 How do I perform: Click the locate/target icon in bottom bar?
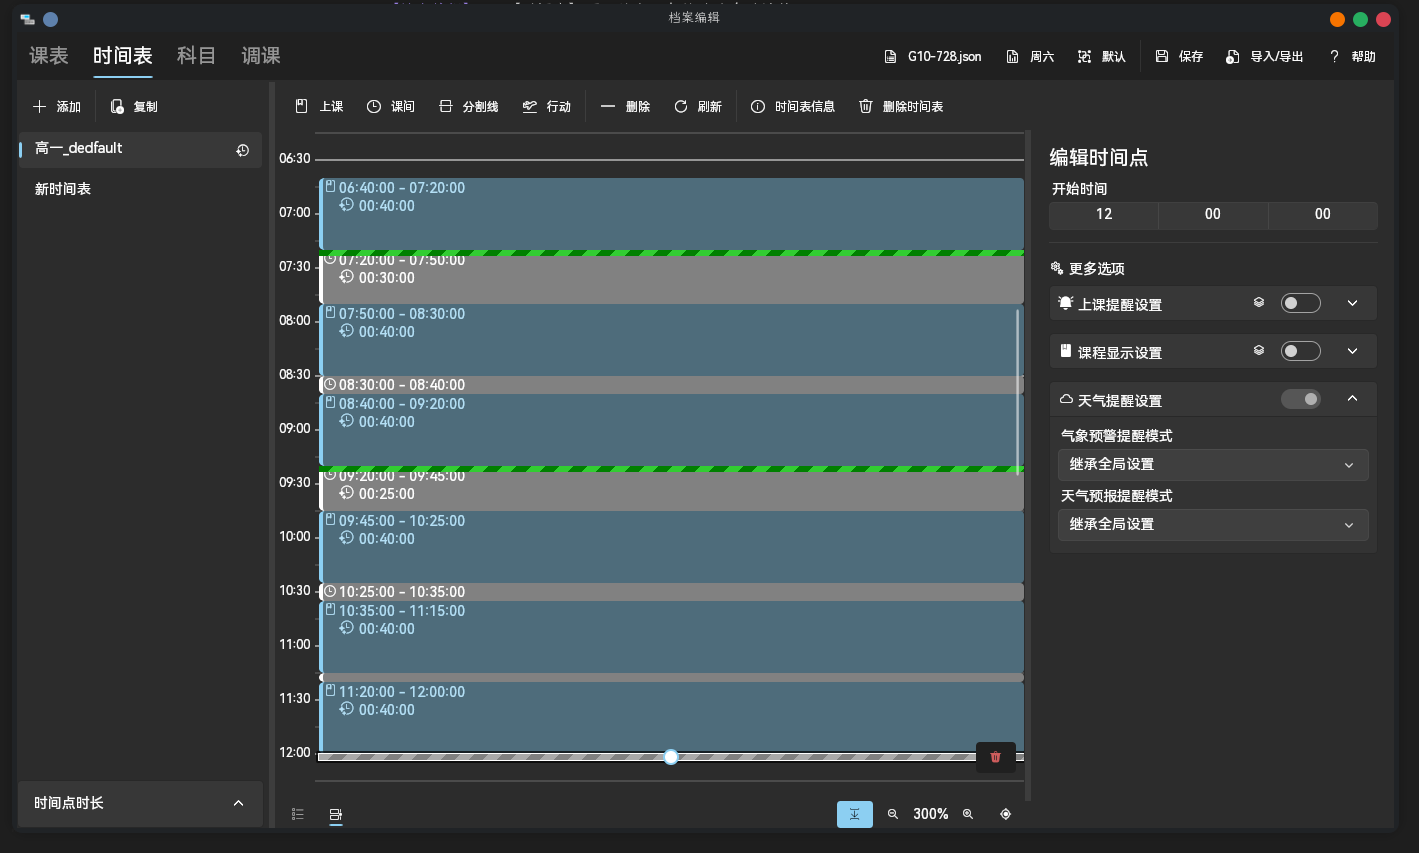pyautogui.click(x=1005, y=814)
